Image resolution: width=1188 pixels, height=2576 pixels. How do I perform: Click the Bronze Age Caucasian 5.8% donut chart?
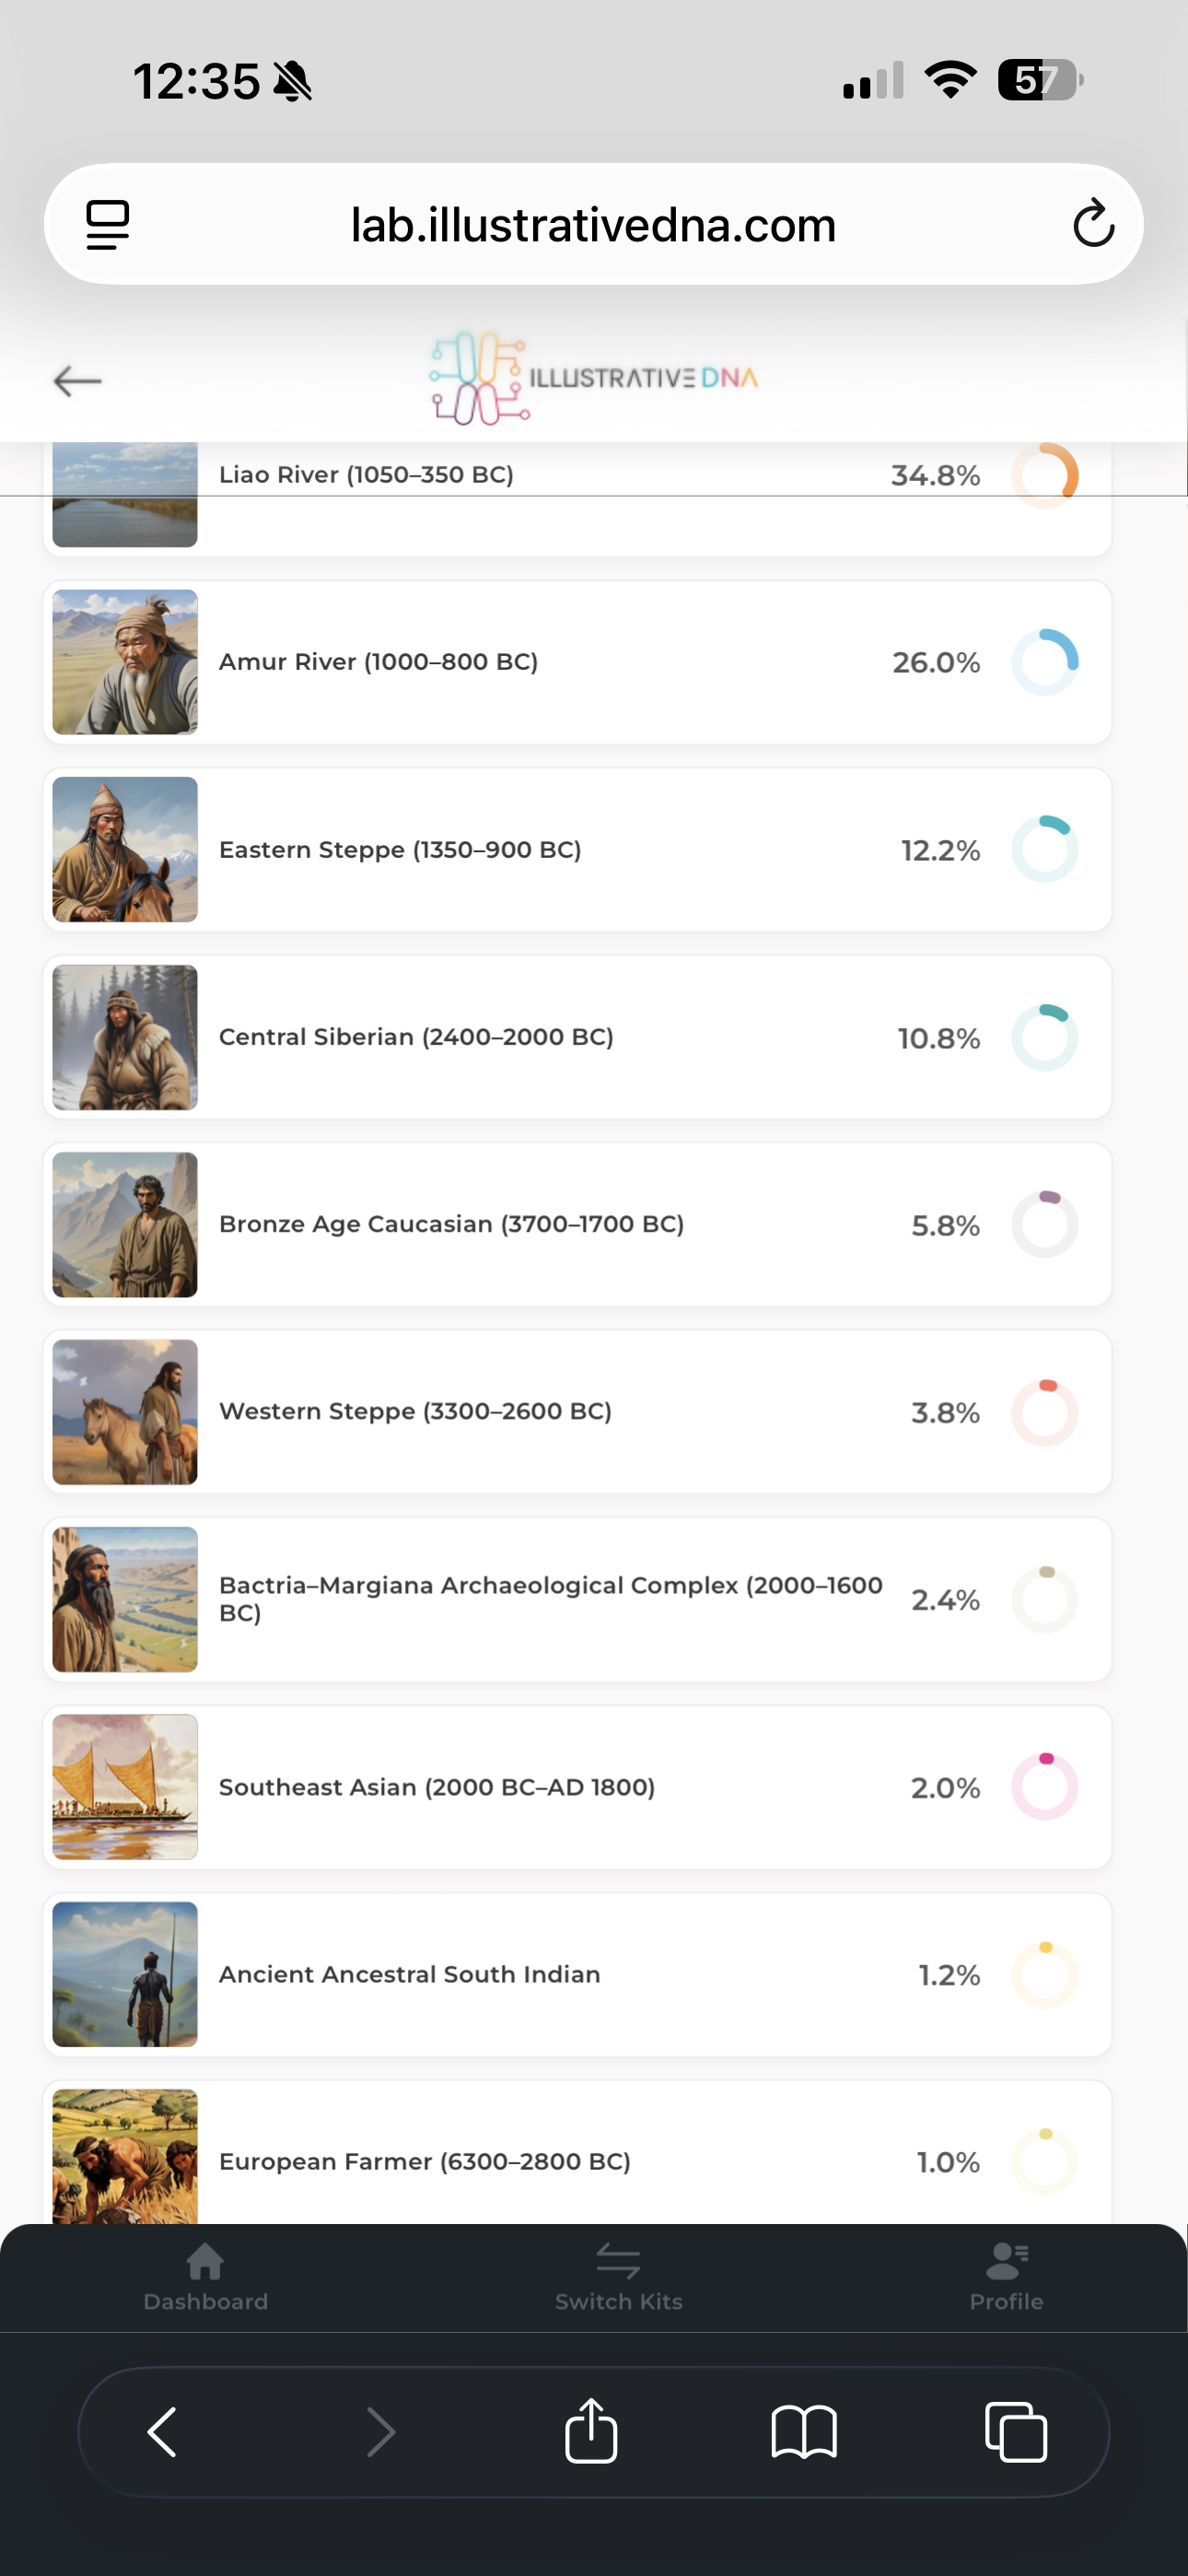[x=1045, y=1224]
